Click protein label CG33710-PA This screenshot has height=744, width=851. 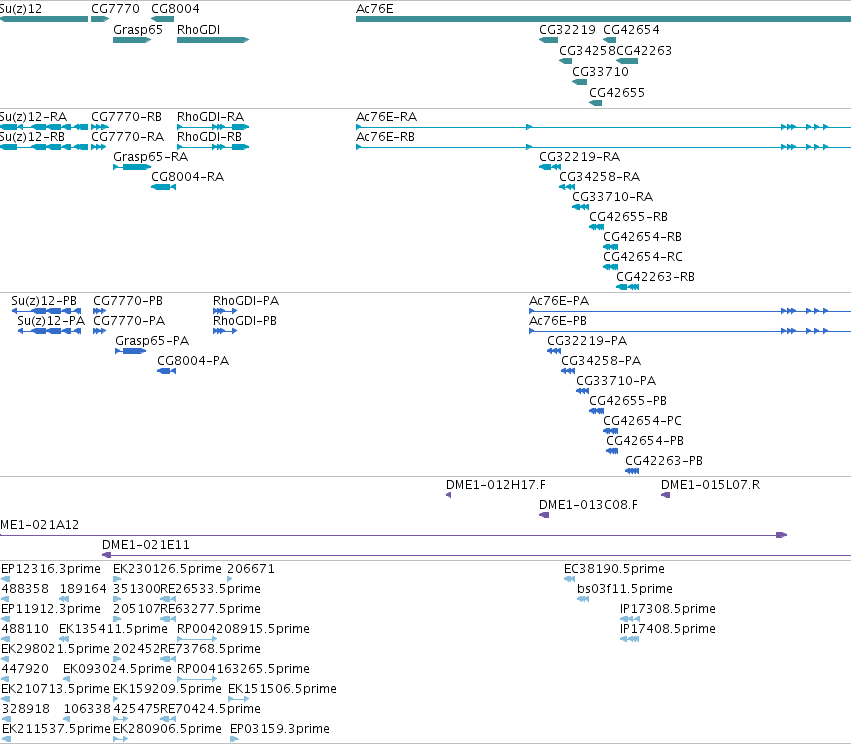click(616, 381)
